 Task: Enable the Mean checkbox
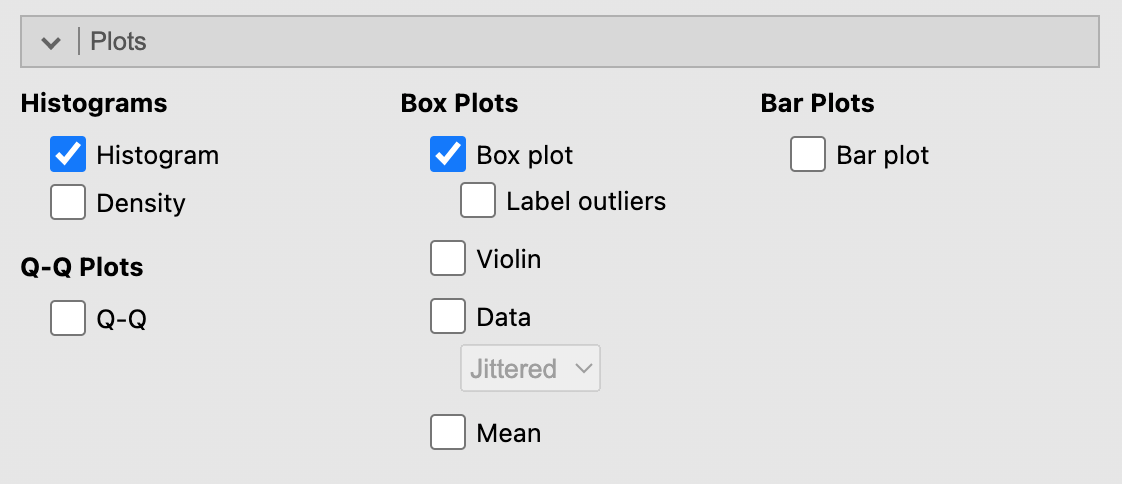coord(448,433)
